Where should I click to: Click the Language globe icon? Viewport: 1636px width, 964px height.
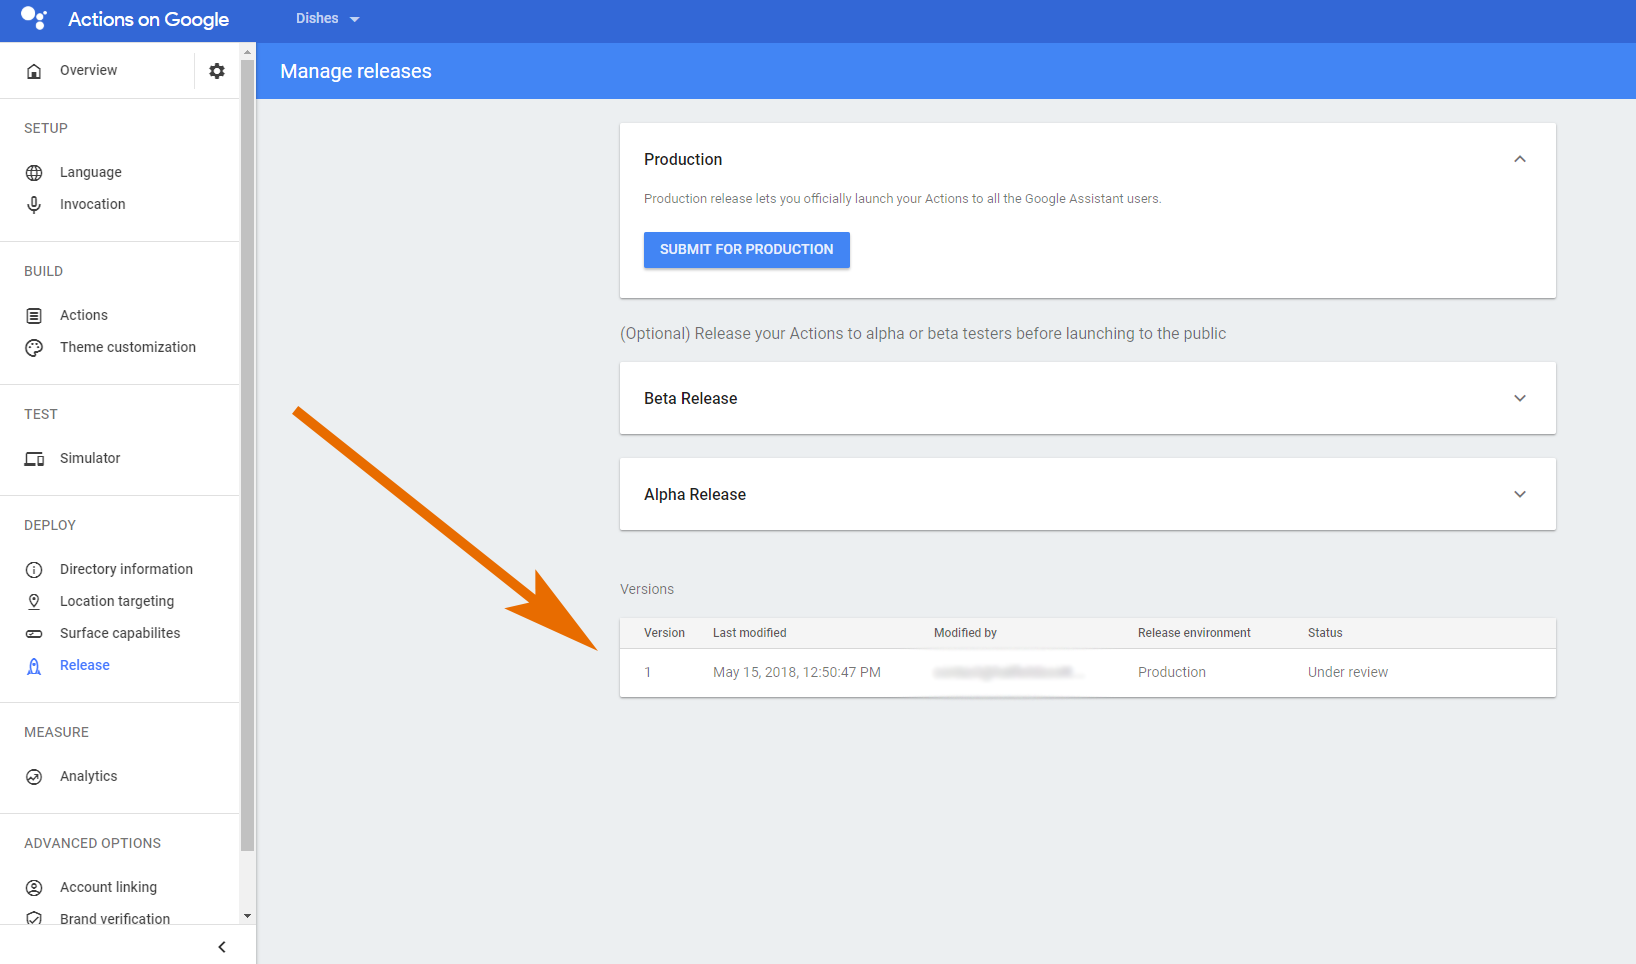click(34, 173)
